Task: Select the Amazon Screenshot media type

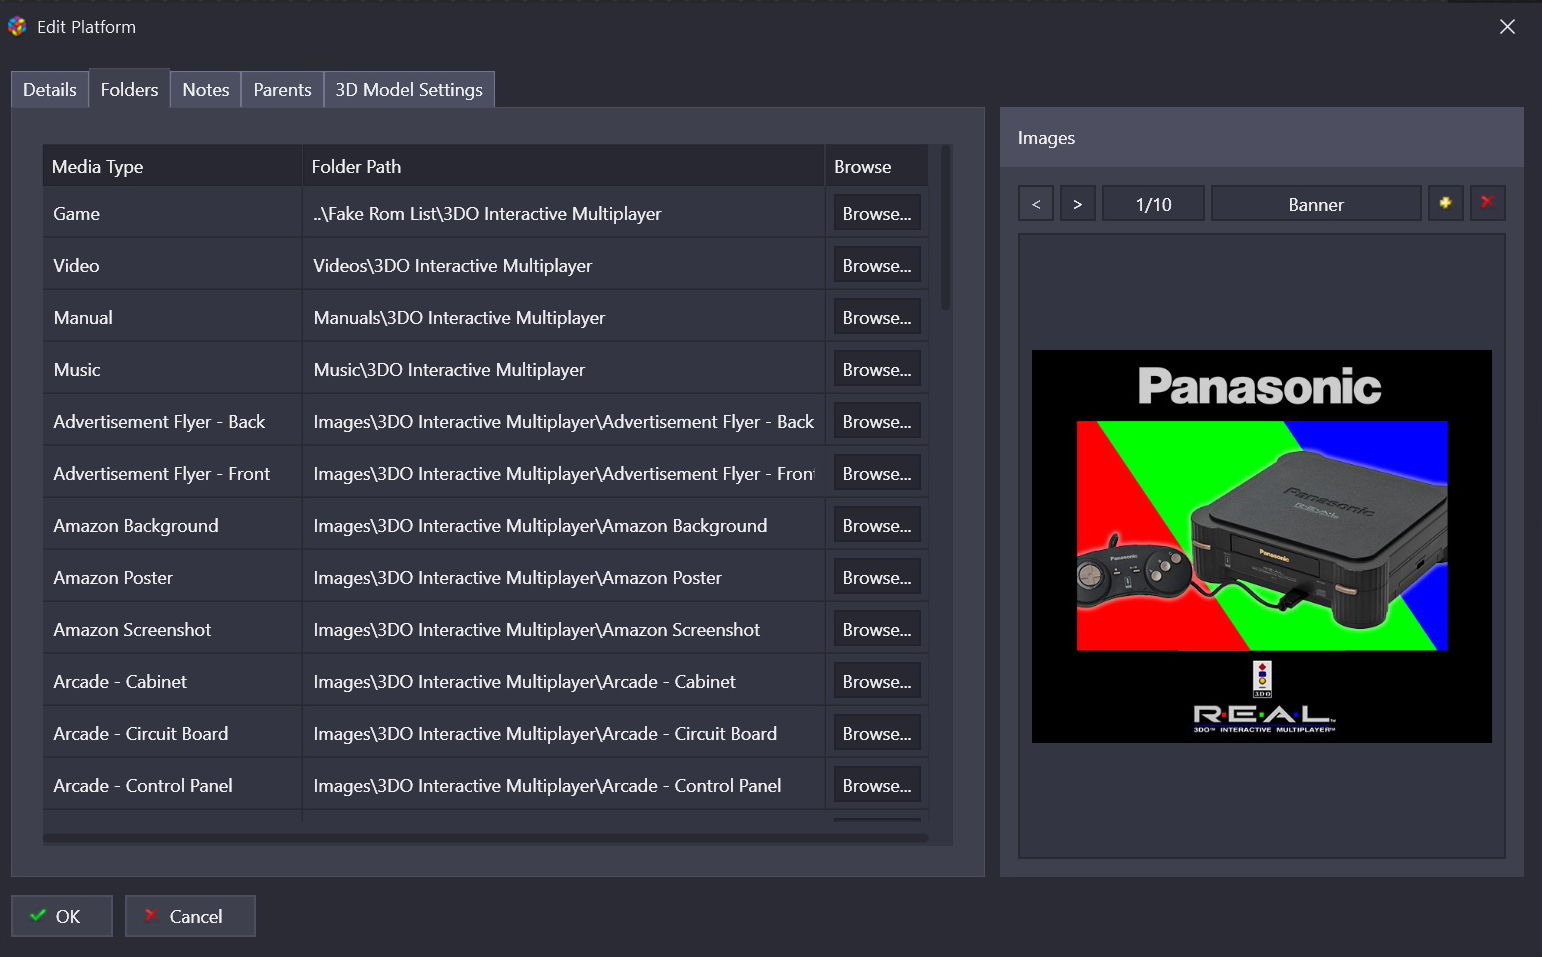Action: tap(172, 629)
